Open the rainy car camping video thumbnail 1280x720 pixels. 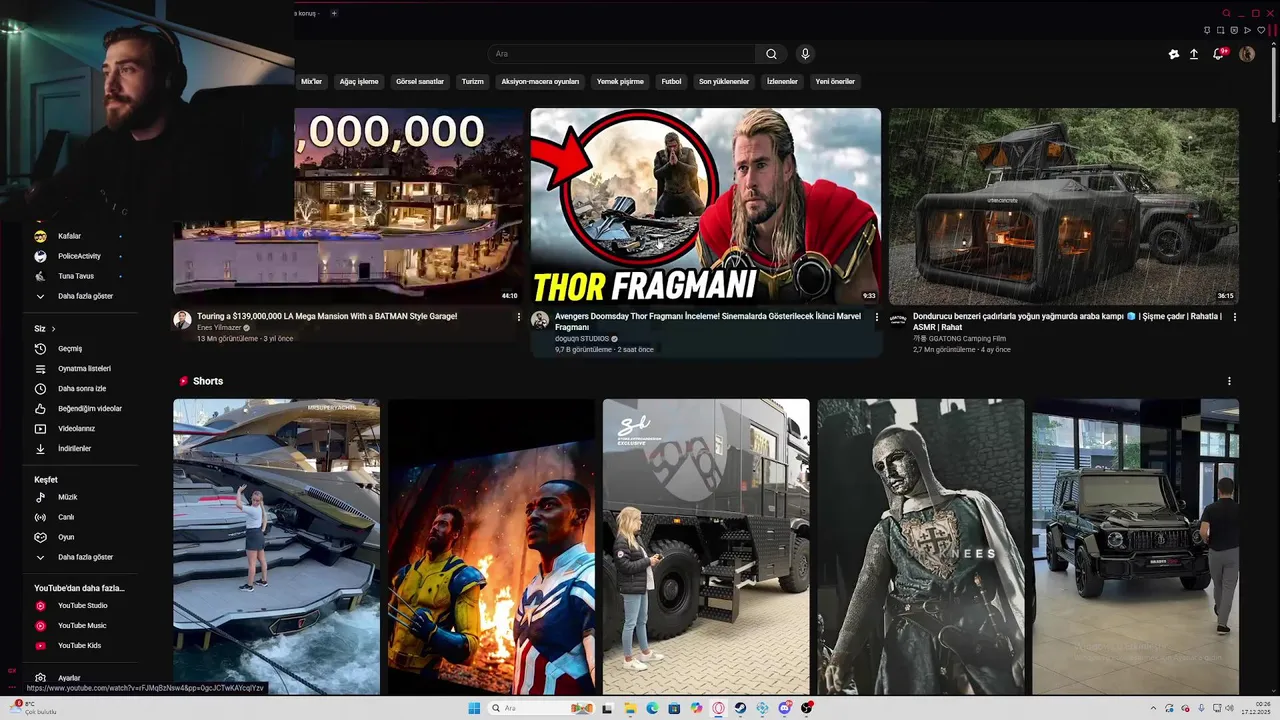pos(1064,206)
